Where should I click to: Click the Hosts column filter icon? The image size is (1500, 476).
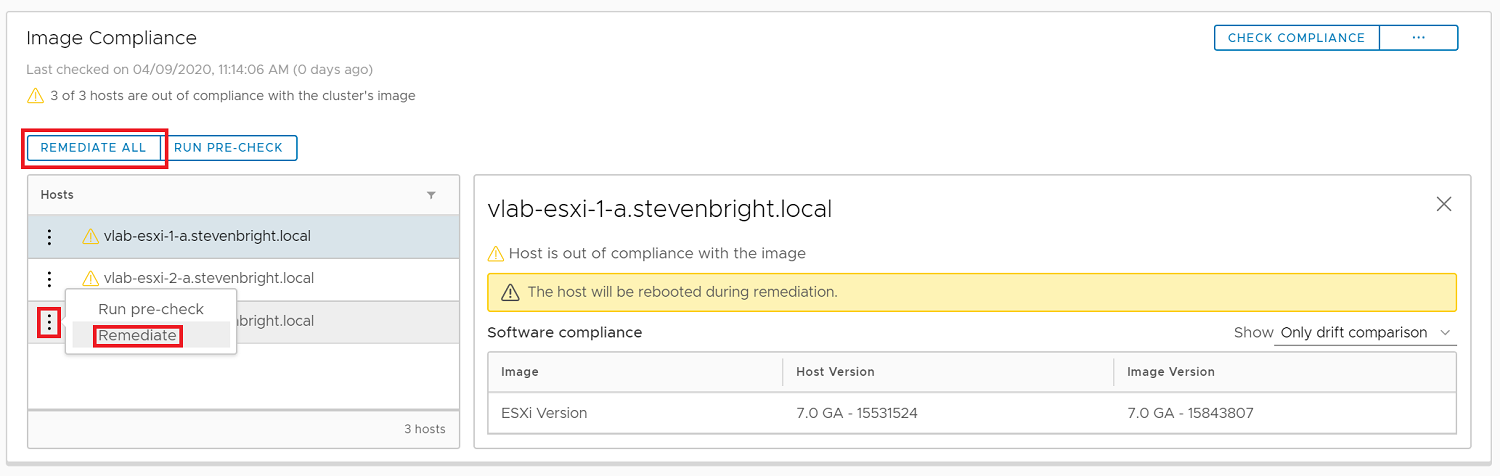coord(431,195)
